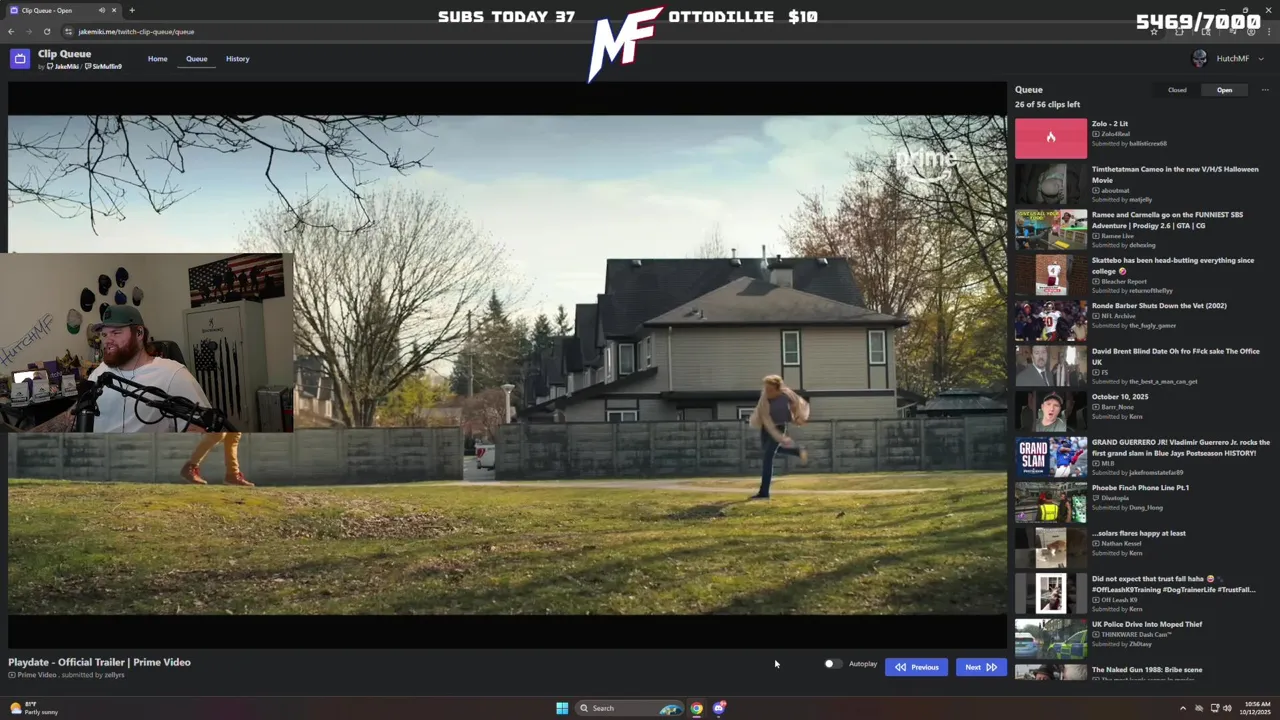Open the taskbar clock and date
Viewport: 1280px width, 720px height.
tap(1256, 708)
